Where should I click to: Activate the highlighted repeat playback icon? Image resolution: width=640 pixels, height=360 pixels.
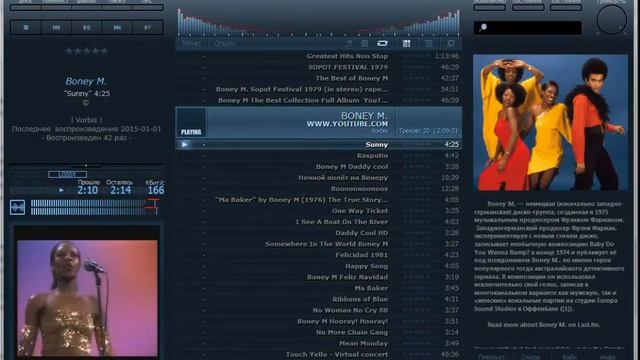pyautogui.click(x=382, y=43)
